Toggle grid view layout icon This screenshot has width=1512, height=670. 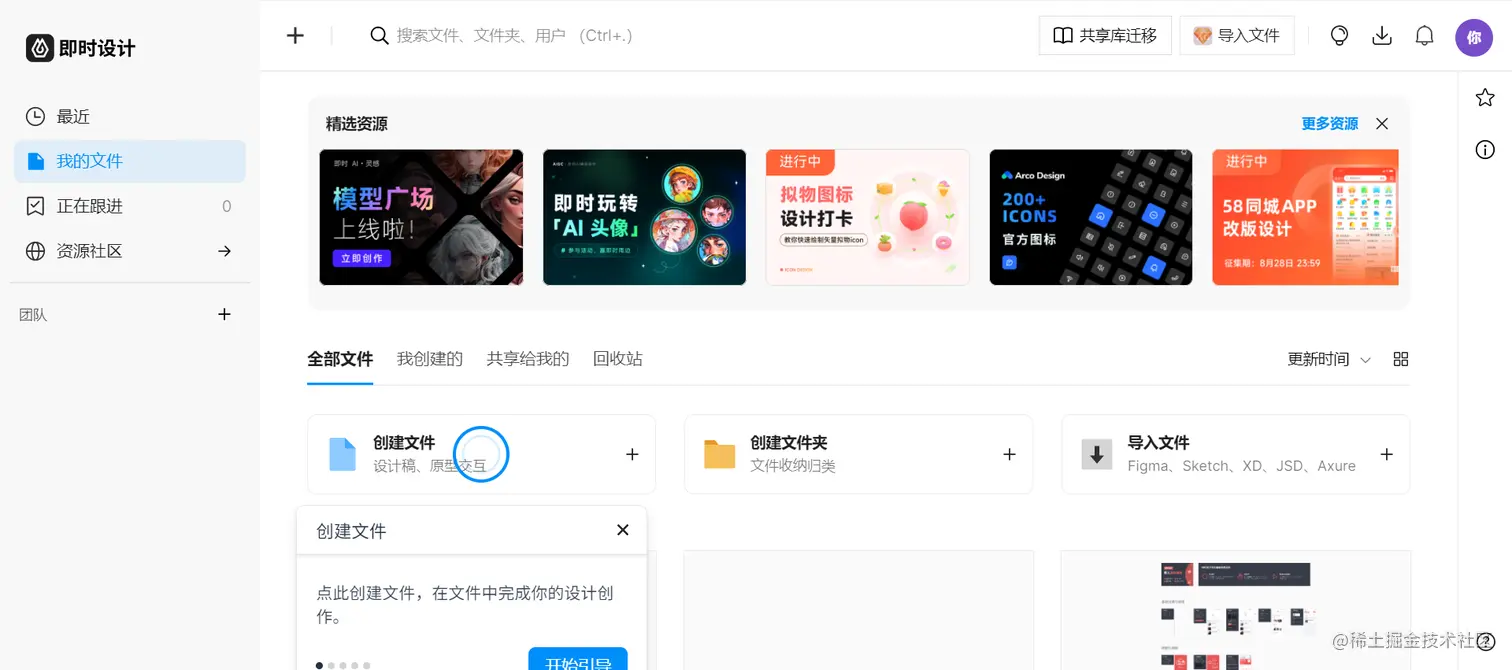pyautogui.click(x=1401, y=359)
